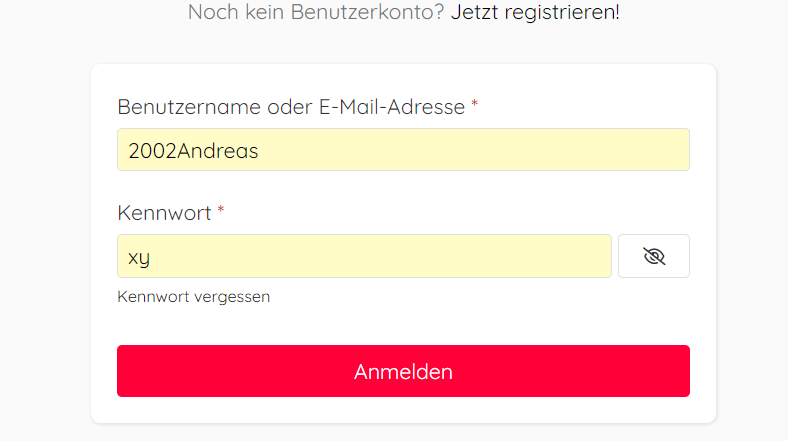788x441 pixels.
Task: Click the Kennwort vergessen link
Action: click(193, 296)
